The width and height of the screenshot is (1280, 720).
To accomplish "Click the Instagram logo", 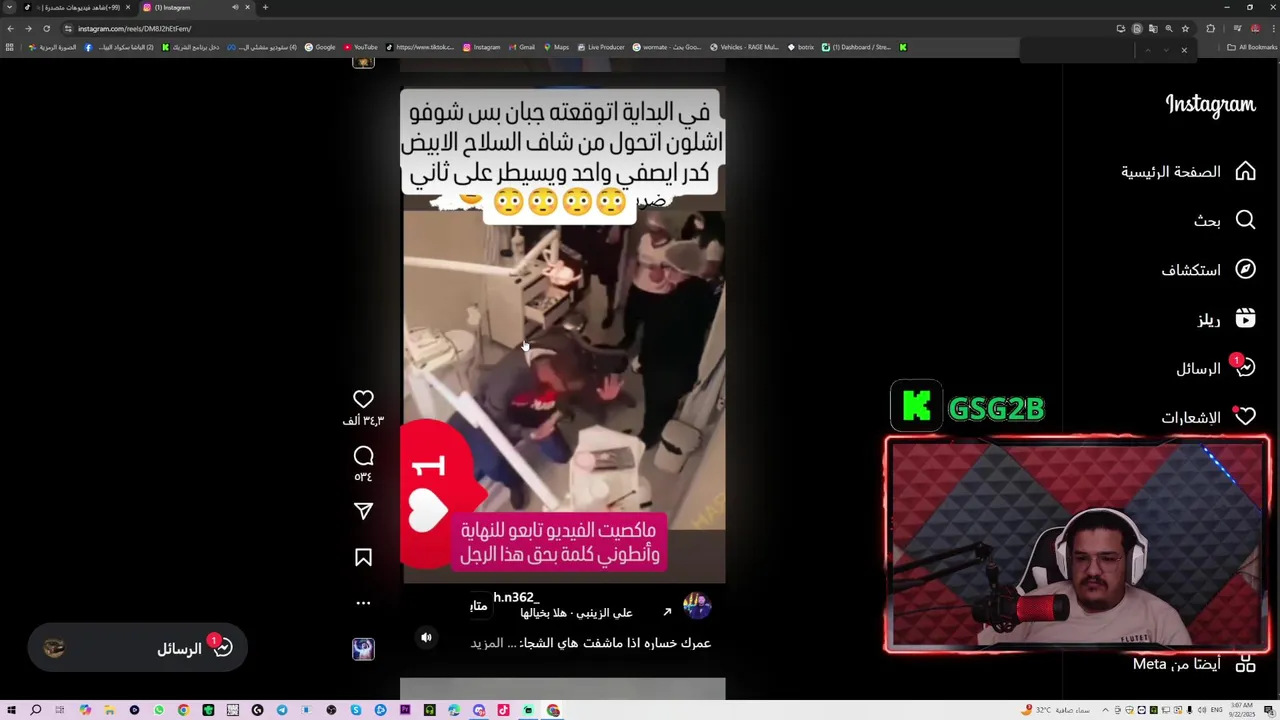I will coord(1210,105).
